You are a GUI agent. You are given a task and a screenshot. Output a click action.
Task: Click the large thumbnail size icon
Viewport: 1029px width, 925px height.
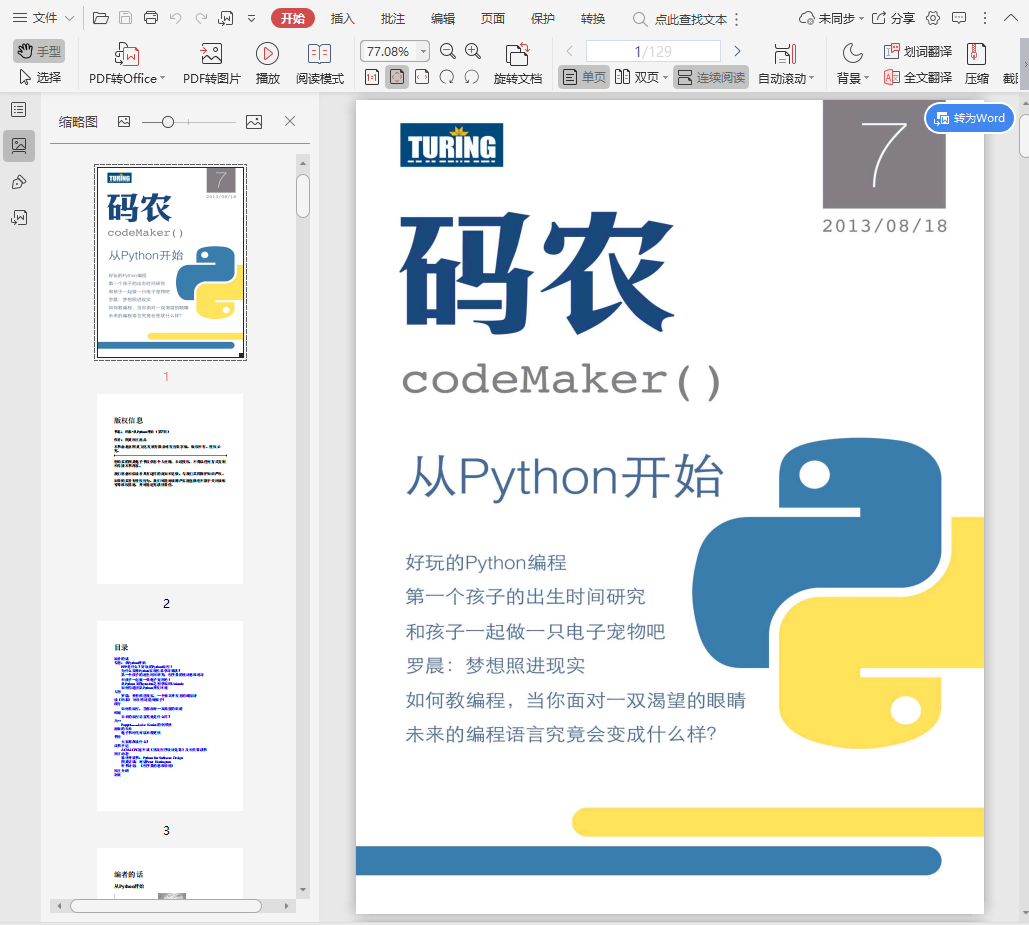tap(254, 121)
